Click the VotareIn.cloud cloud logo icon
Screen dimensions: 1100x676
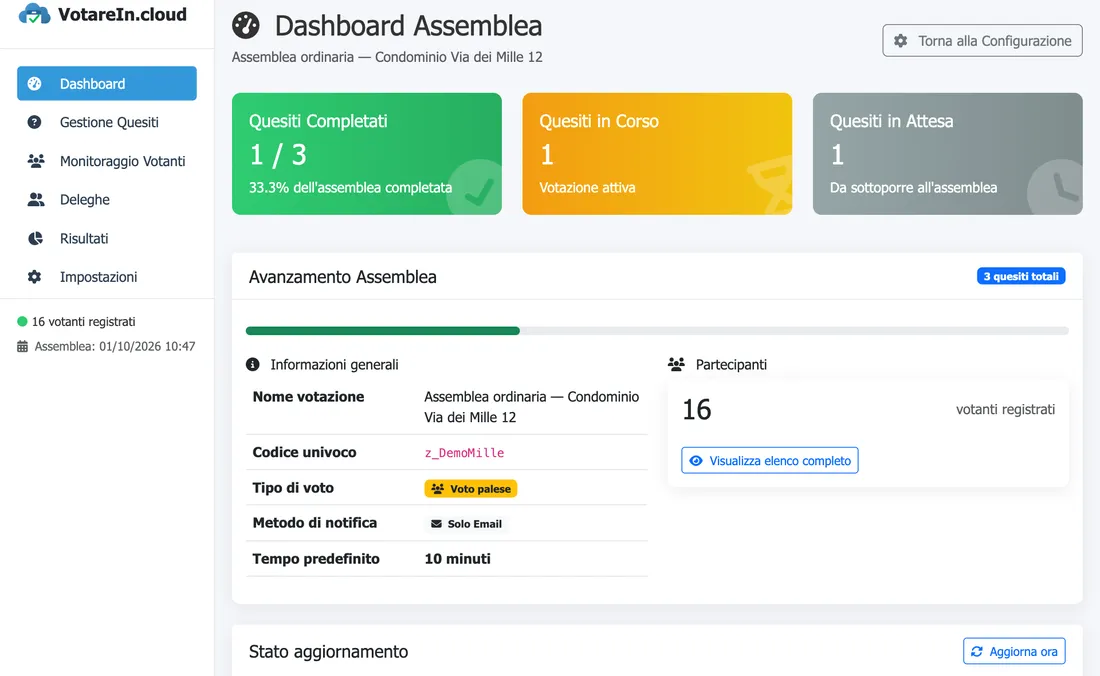tap(34, 13)
